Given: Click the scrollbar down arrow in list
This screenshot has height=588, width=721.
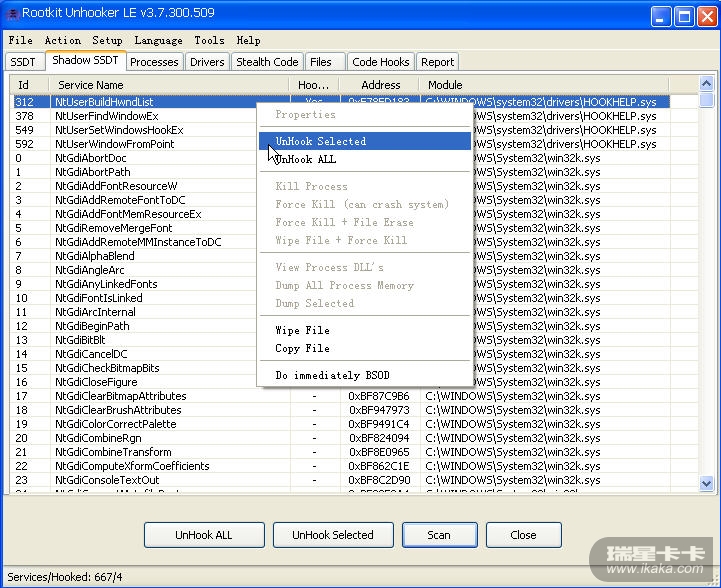Looking at the screenshot, I should [x=707, y=483].
